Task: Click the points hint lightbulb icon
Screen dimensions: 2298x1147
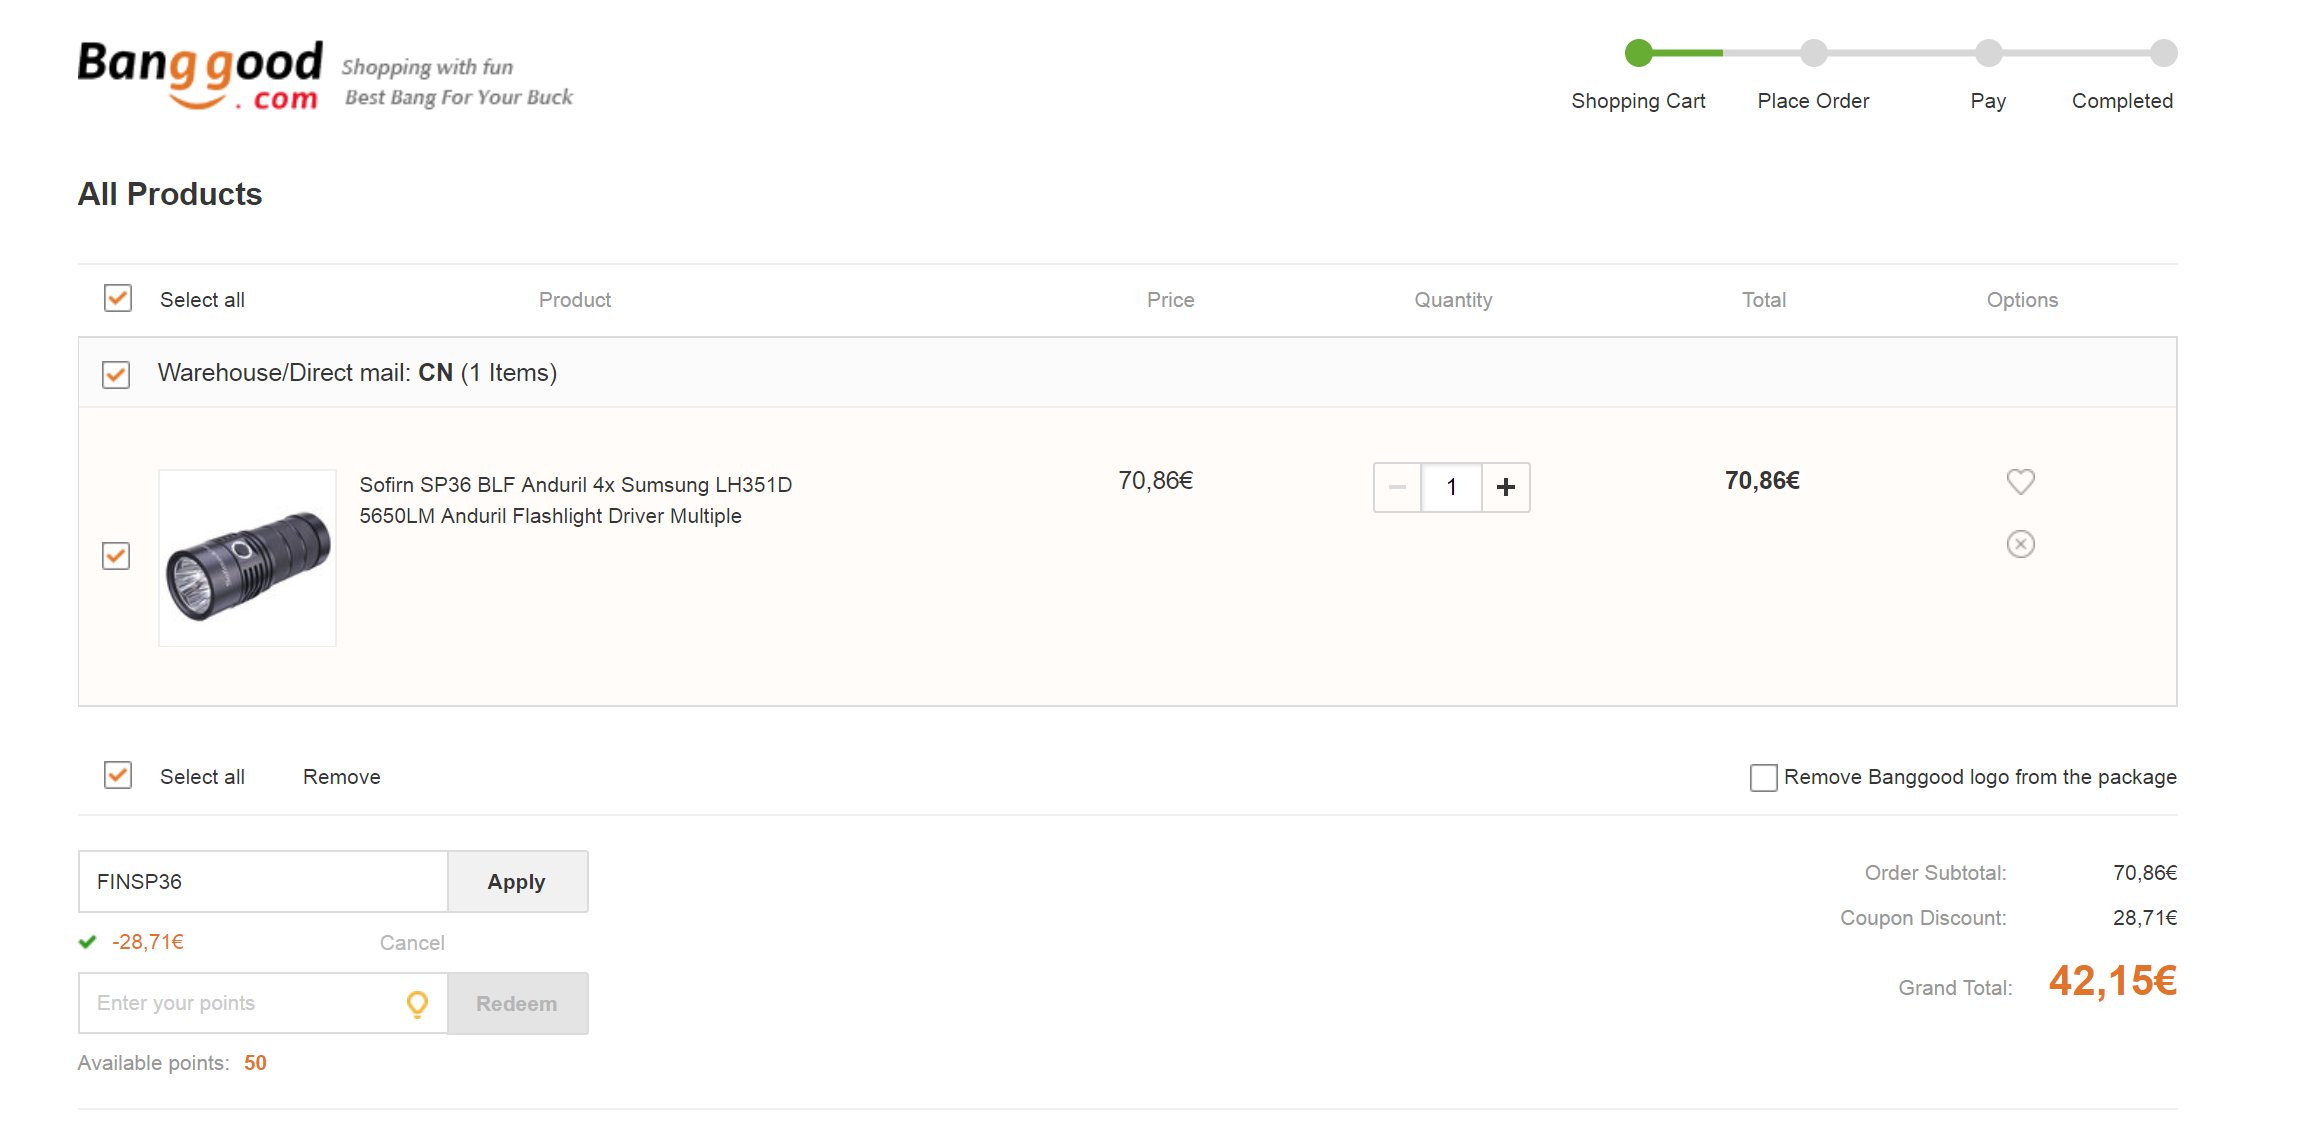Action: pyautogui.click(x=417, y=1003)
